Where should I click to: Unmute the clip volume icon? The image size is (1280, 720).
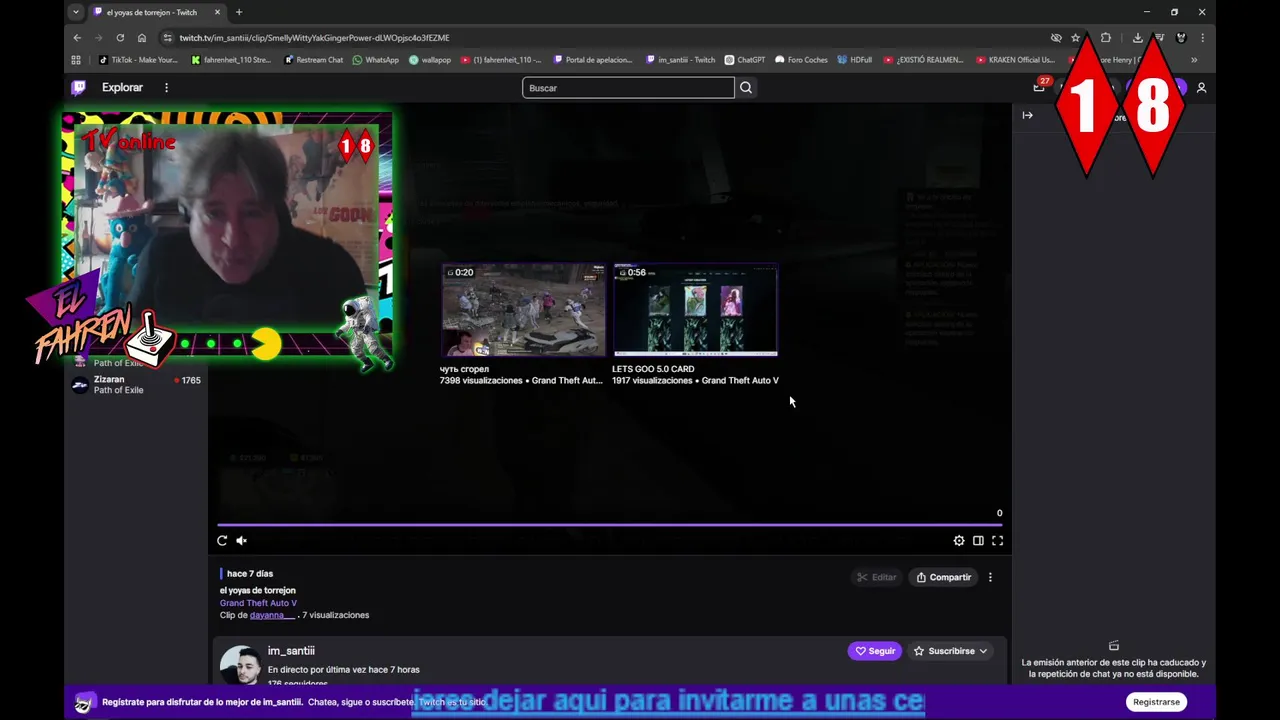pos(241,541)
